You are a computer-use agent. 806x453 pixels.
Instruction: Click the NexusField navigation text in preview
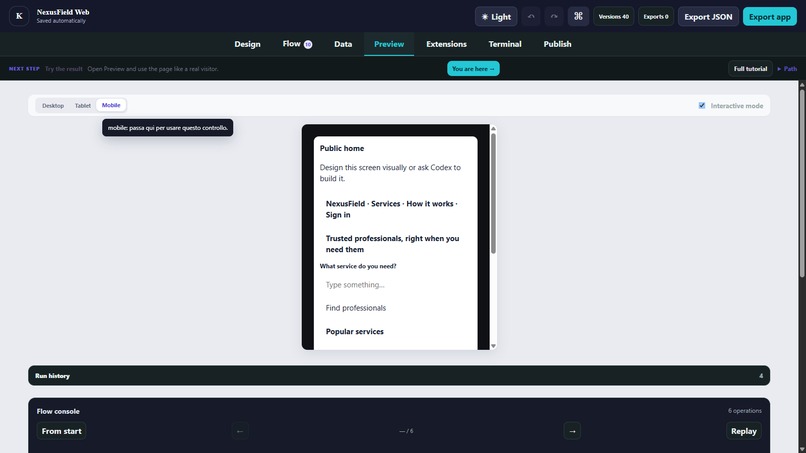[392, 209]
